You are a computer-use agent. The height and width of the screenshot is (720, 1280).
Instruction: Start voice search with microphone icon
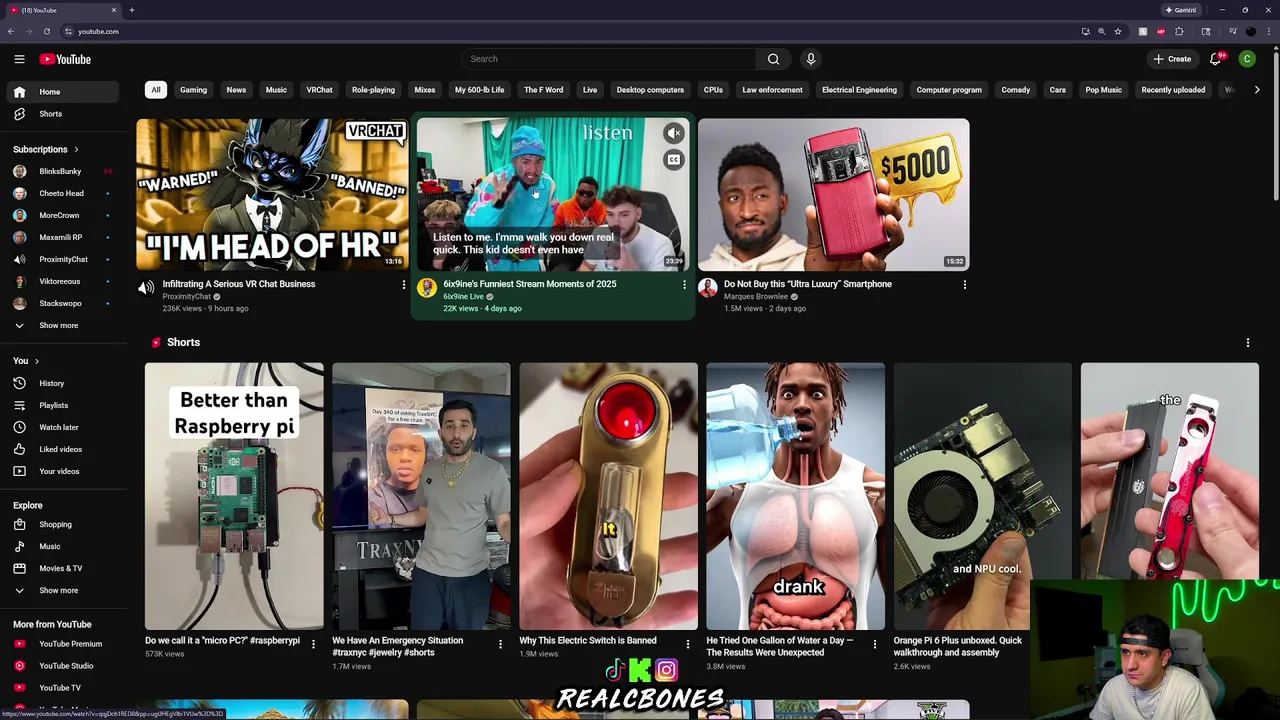pos(811,59)
